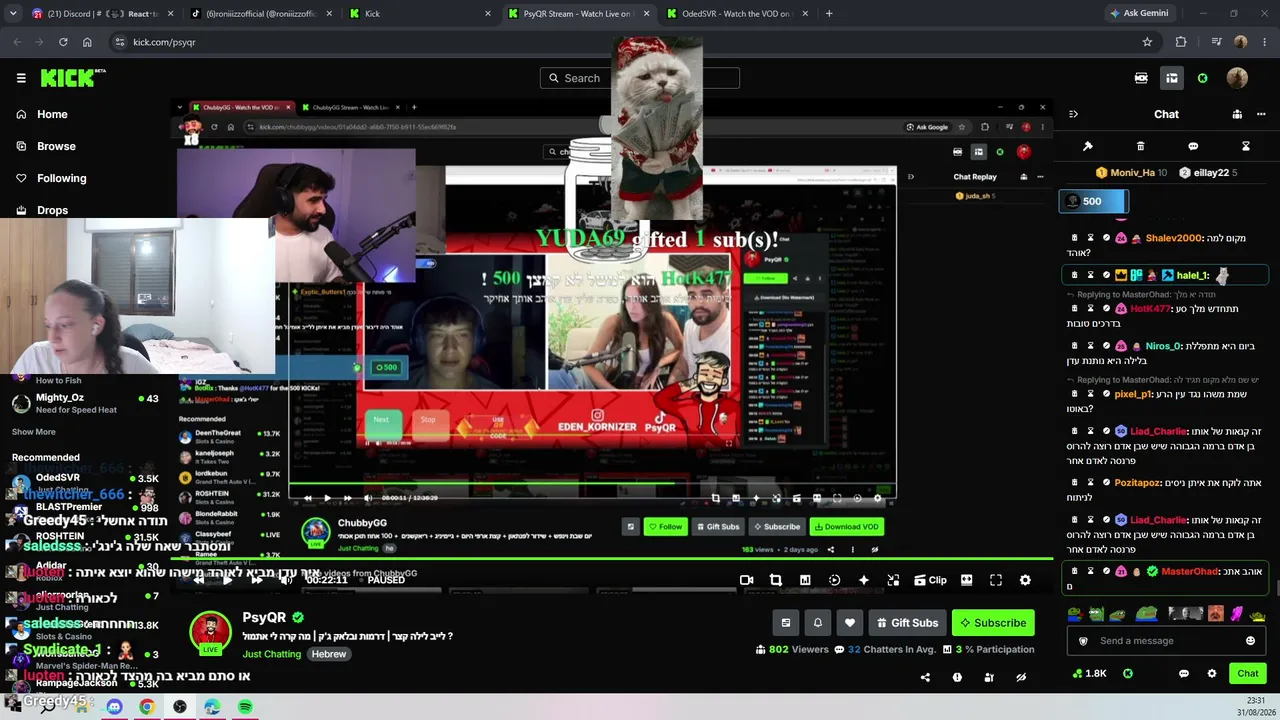This screenshot has width=1280, height=720.
Task: Open the stats chart icon in player controls
Action: click(805, 580)
